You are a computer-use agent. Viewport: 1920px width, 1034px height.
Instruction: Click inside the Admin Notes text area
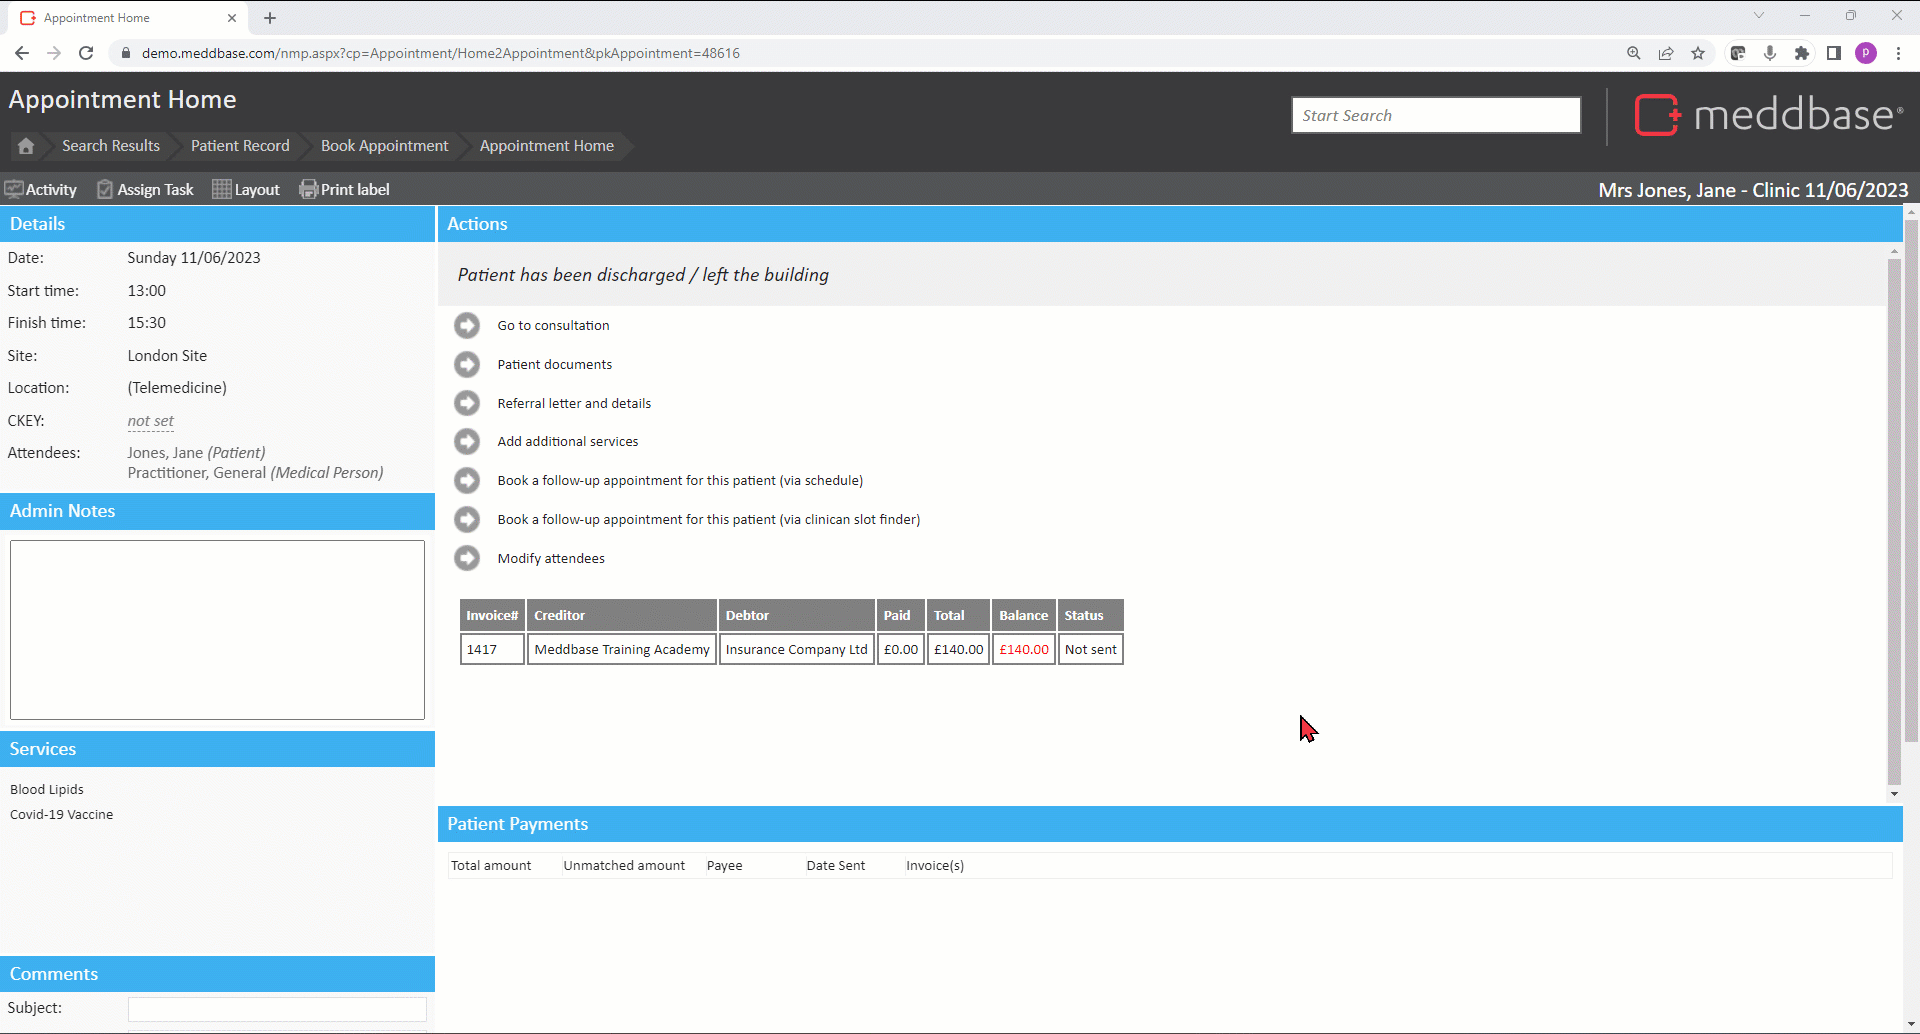[x=217, y=629]
